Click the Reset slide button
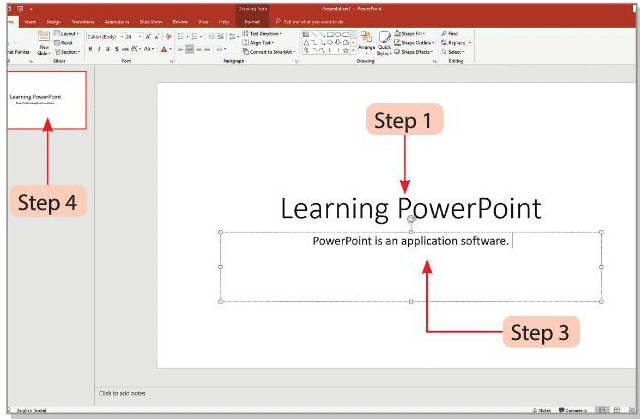The width and height of the screenshot is (640, 419). 63,43
